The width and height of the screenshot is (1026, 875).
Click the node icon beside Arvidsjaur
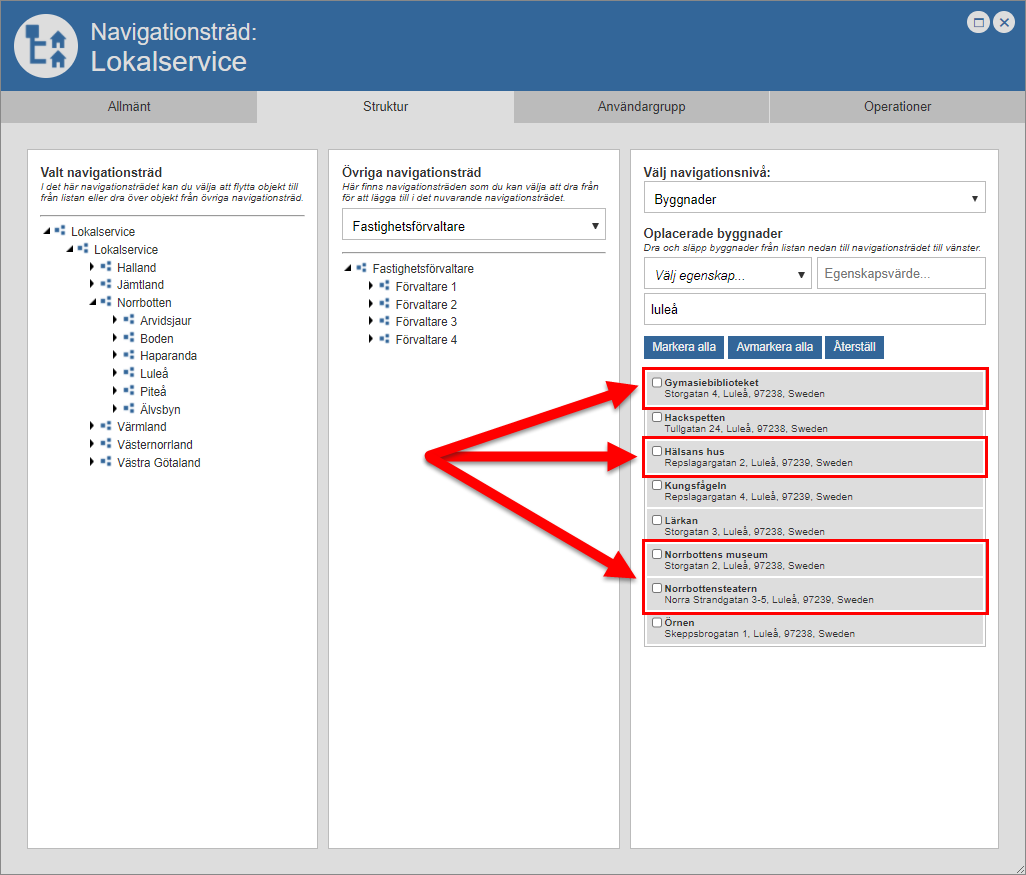129,320
